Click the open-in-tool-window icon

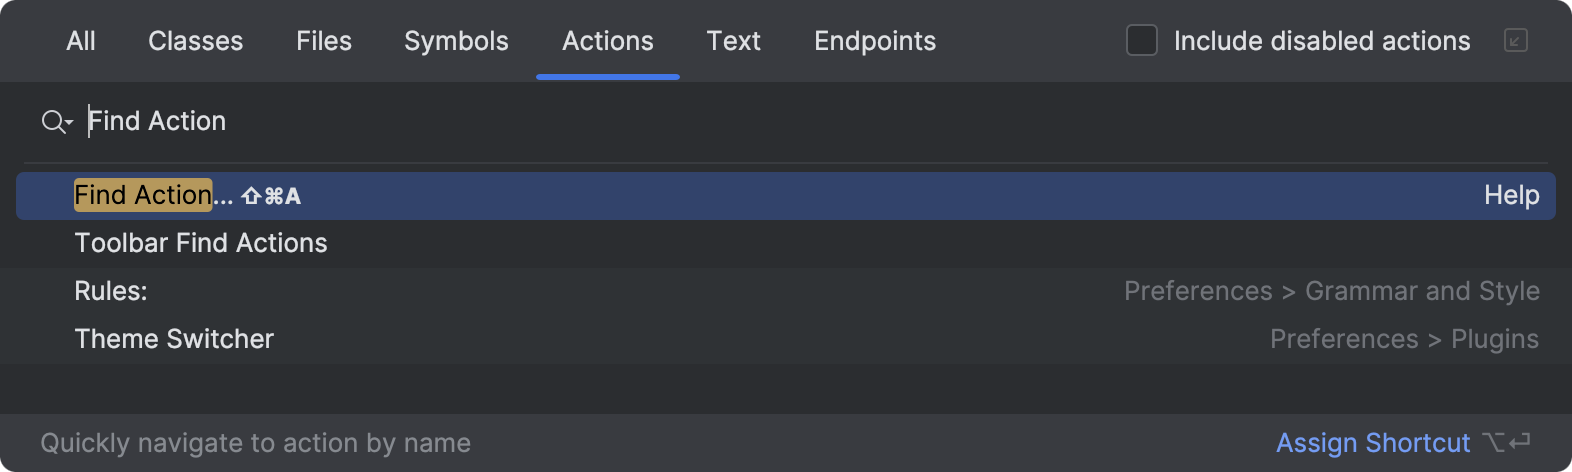(1515, 41)
